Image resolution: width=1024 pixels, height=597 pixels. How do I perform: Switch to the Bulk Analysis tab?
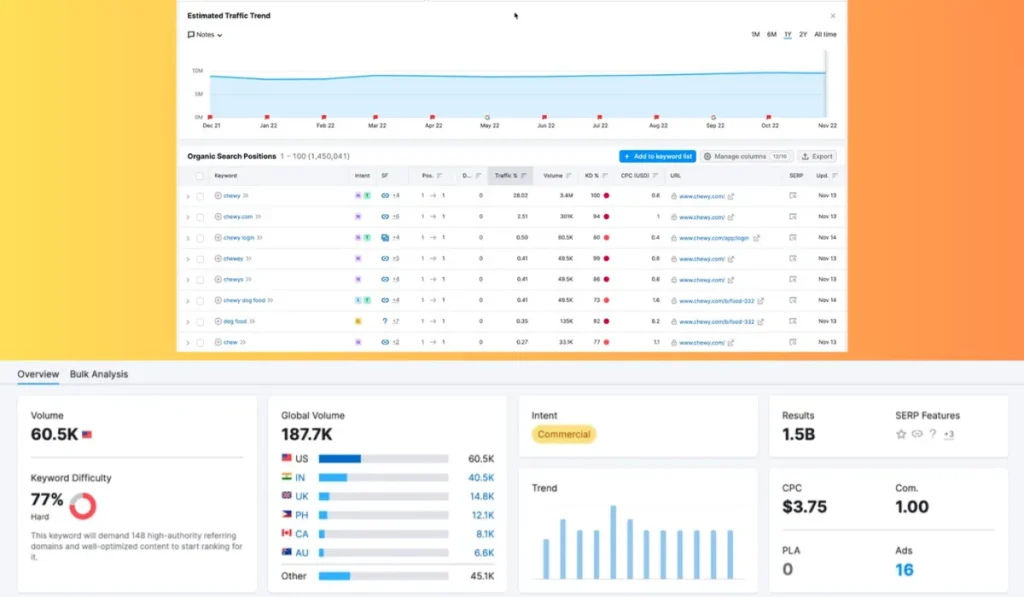click(99, 374)
